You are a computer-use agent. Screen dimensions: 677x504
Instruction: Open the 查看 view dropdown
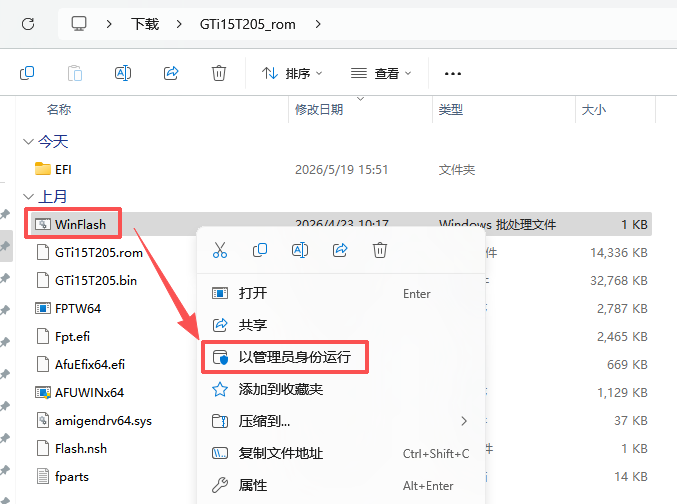click(x=381, y=73)
